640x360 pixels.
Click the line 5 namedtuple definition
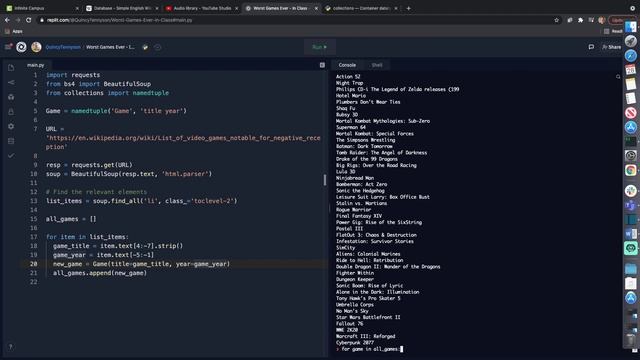click(116, 111)
